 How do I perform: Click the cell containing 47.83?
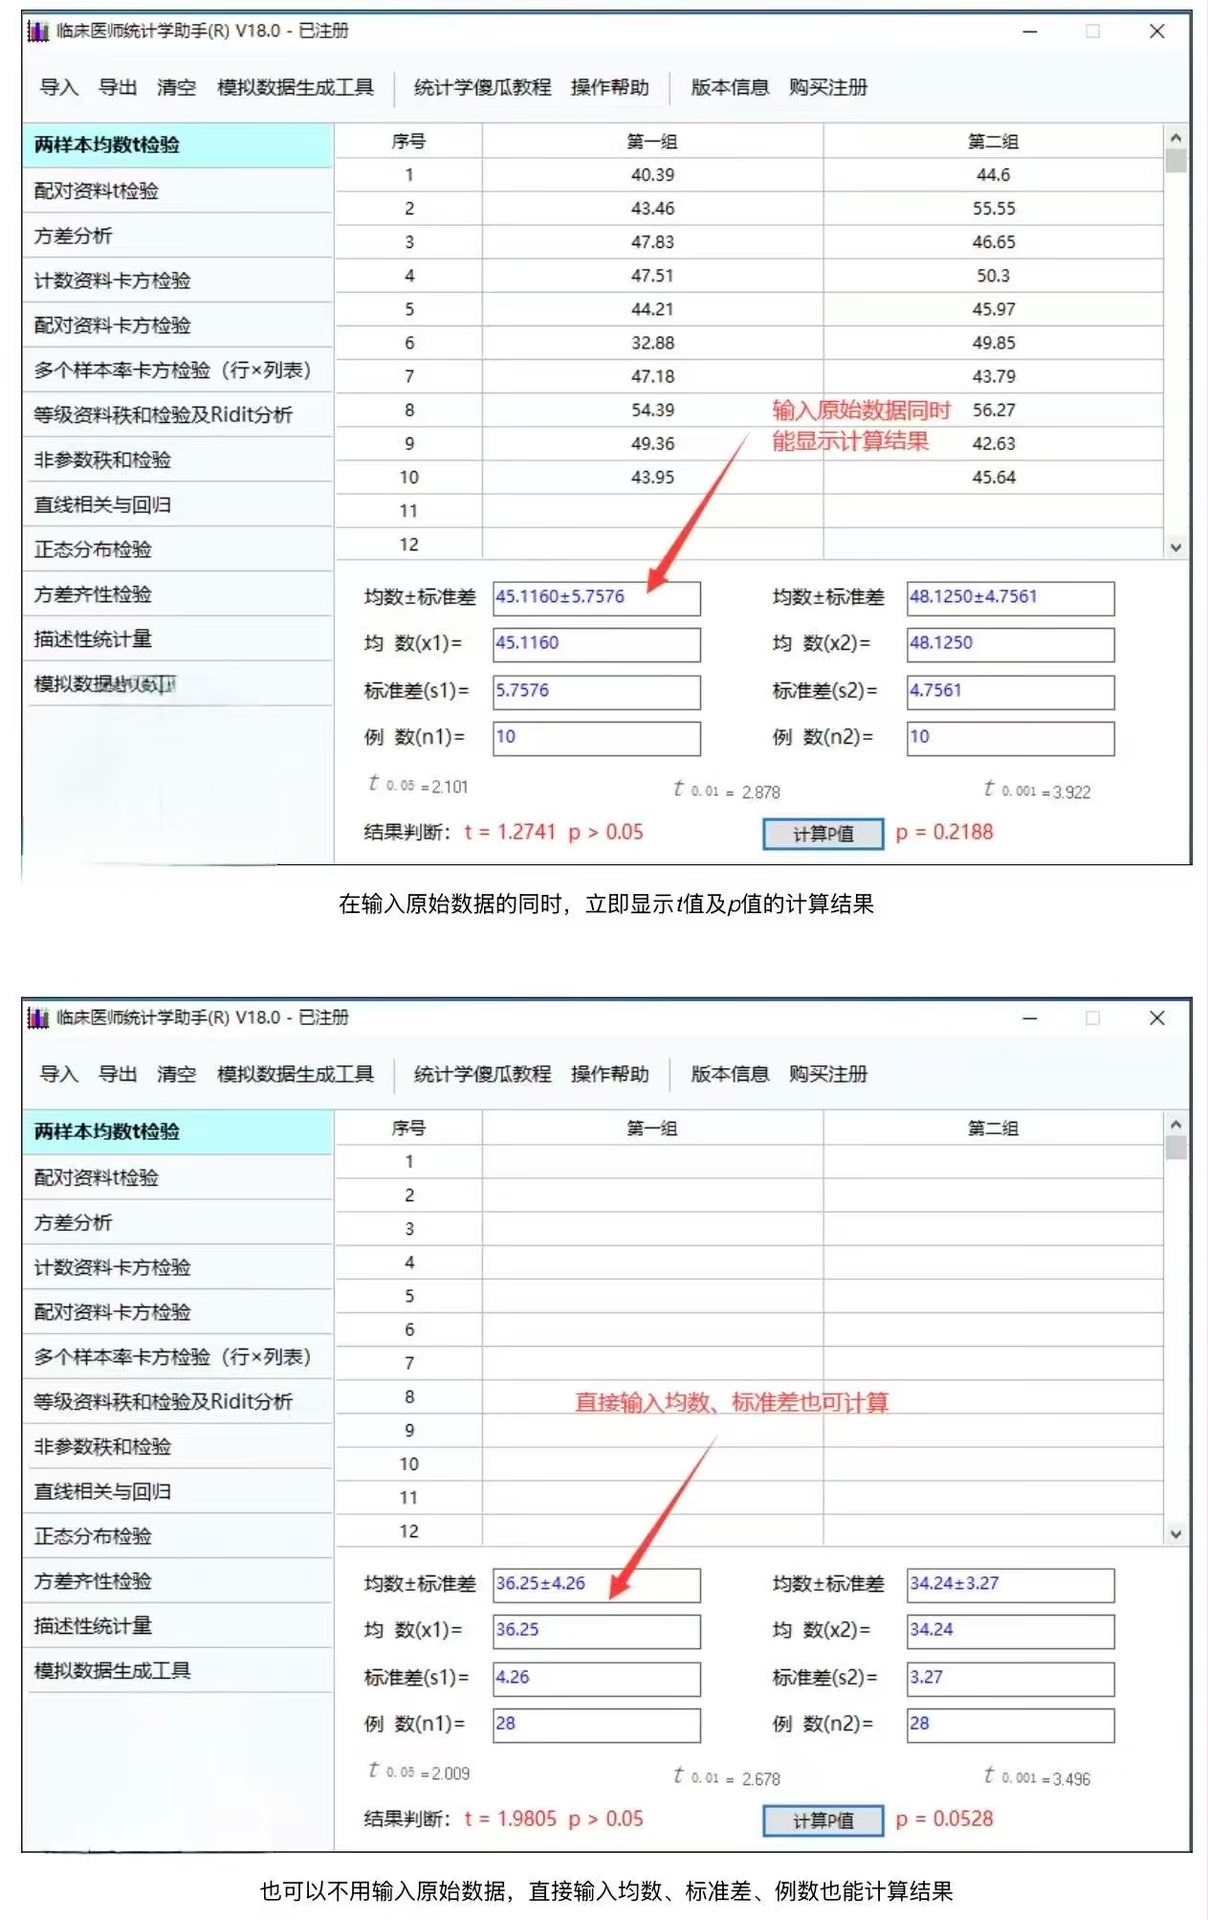(x=652, y=242)
